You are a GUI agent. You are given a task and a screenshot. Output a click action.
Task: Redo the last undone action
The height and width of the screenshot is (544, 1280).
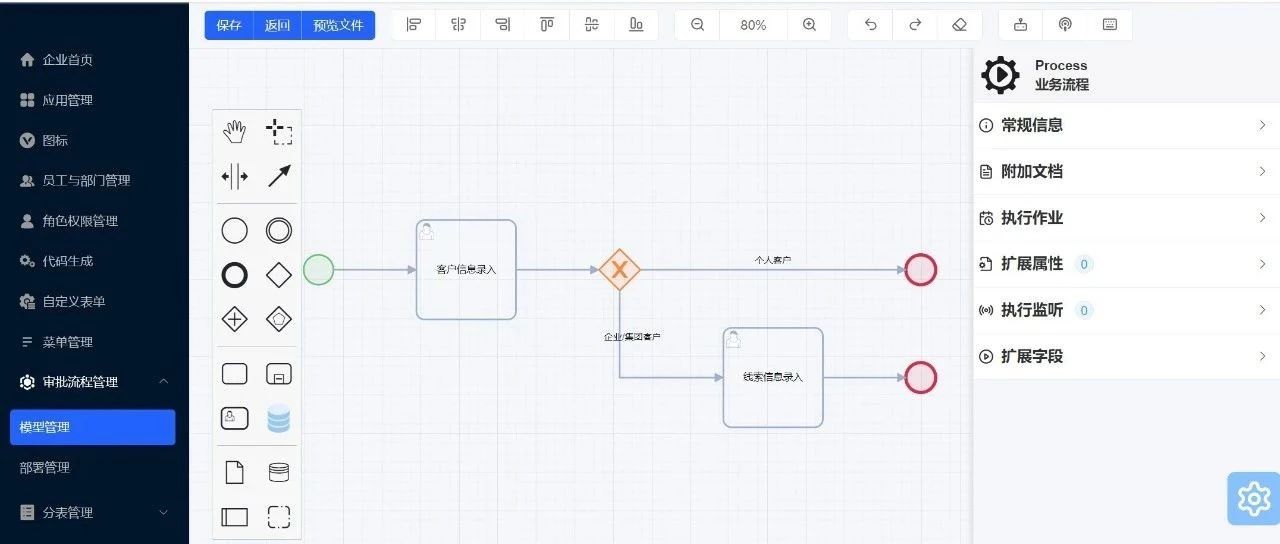pos(915,25)
